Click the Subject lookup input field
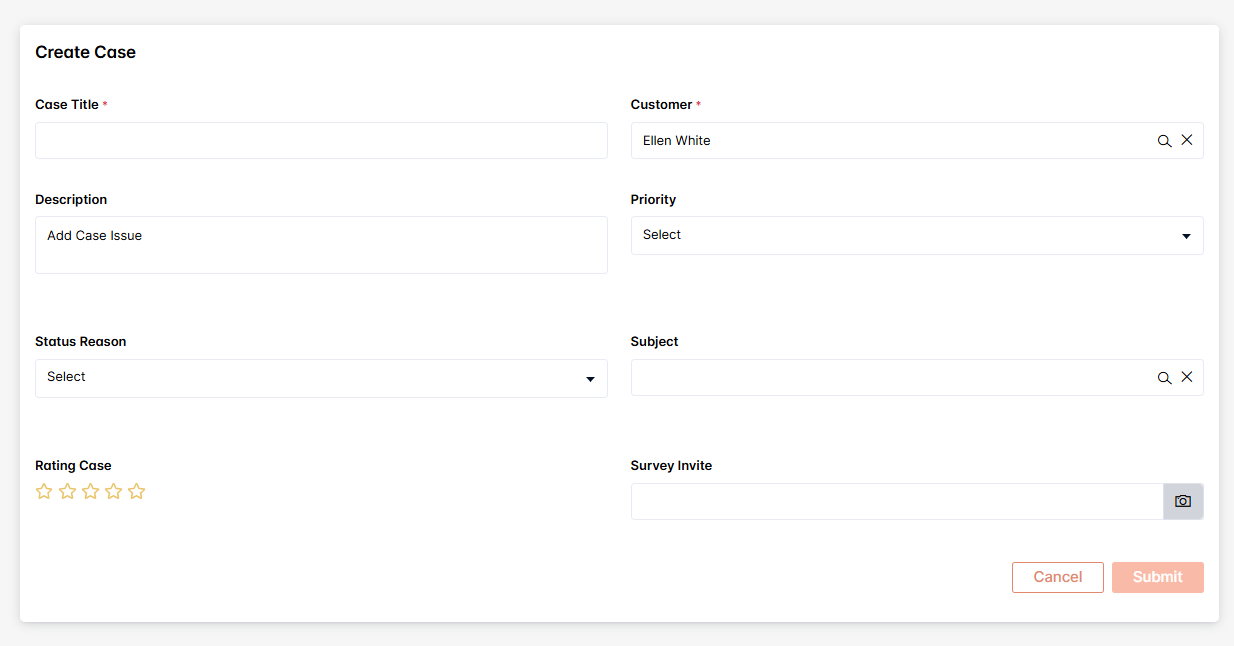Image resolution: width=1234 pixels, height=646 pixels. coord(890,378)
